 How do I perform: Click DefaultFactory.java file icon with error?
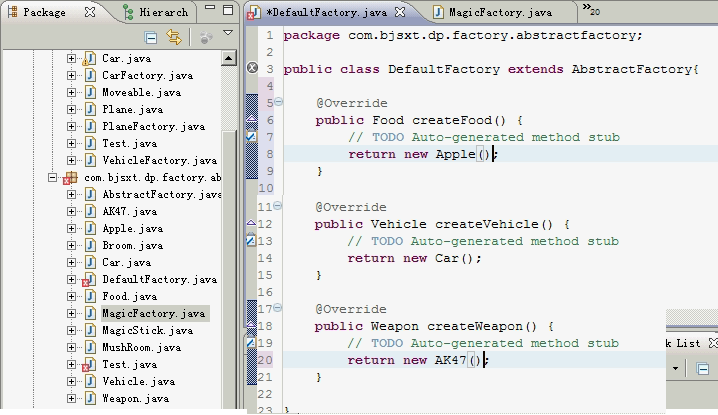(88, 280)
